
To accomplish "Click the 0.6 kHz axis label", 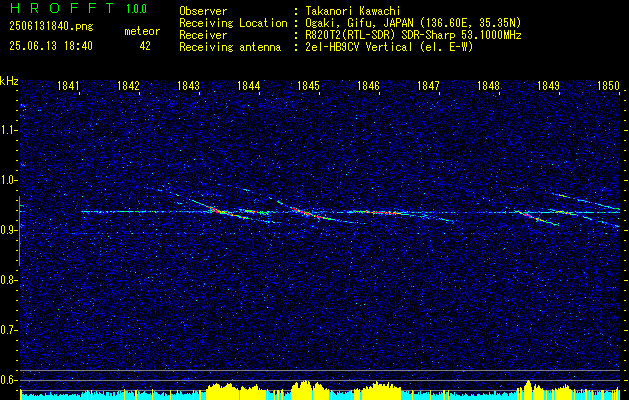I will coord(9,380).
